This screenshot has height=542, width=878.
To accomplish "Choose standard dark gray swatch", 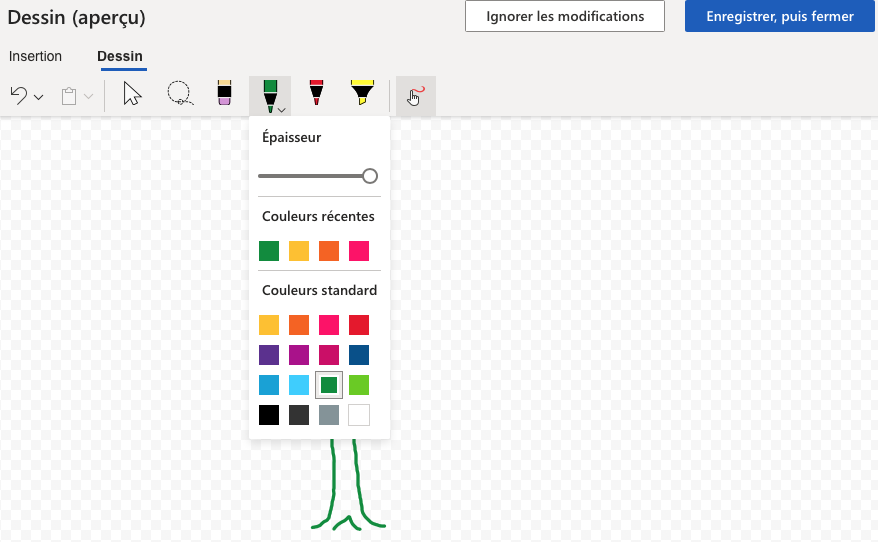I will click(x=299, y=415).
